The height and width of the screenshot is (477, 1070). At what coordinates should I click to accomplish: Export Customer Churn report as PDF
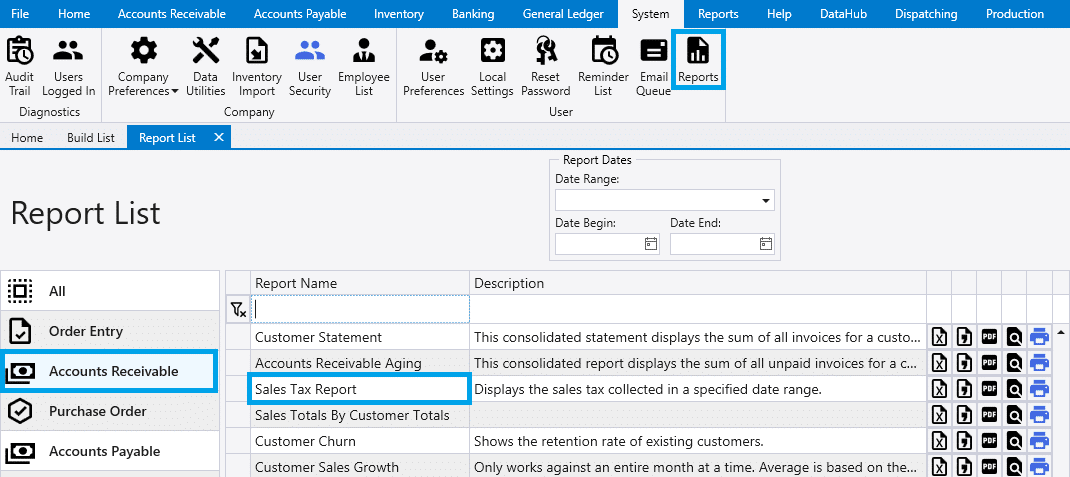pyautogui.click(x=989, y=441)
